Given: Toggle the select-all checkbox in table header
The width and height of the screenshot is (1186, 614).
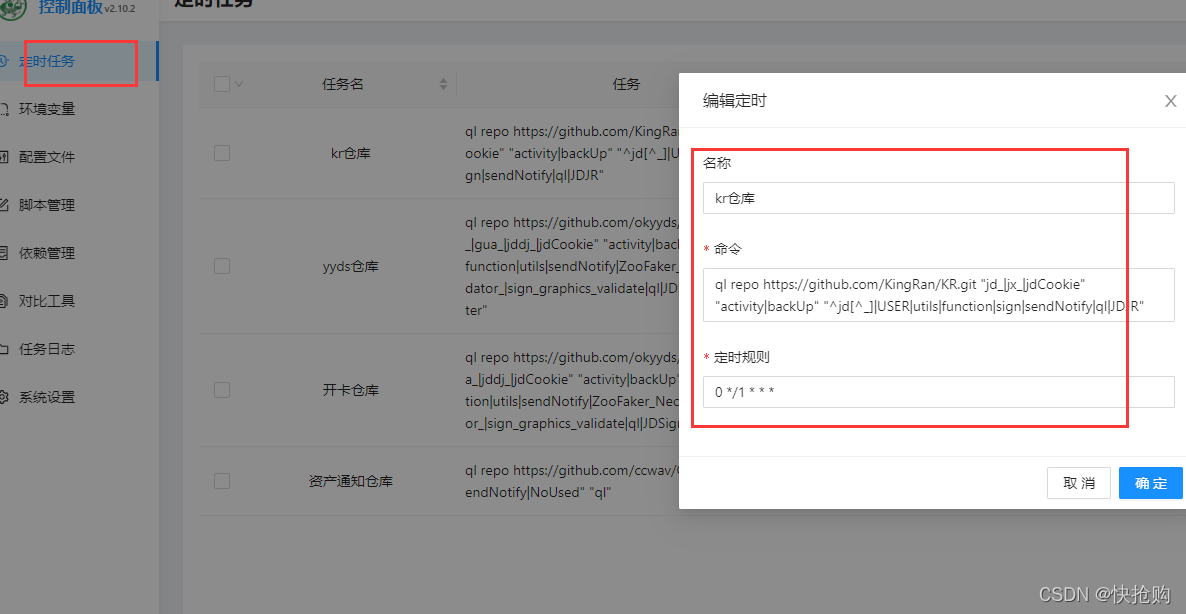Looking at the screenshot, I should (221, 84).
